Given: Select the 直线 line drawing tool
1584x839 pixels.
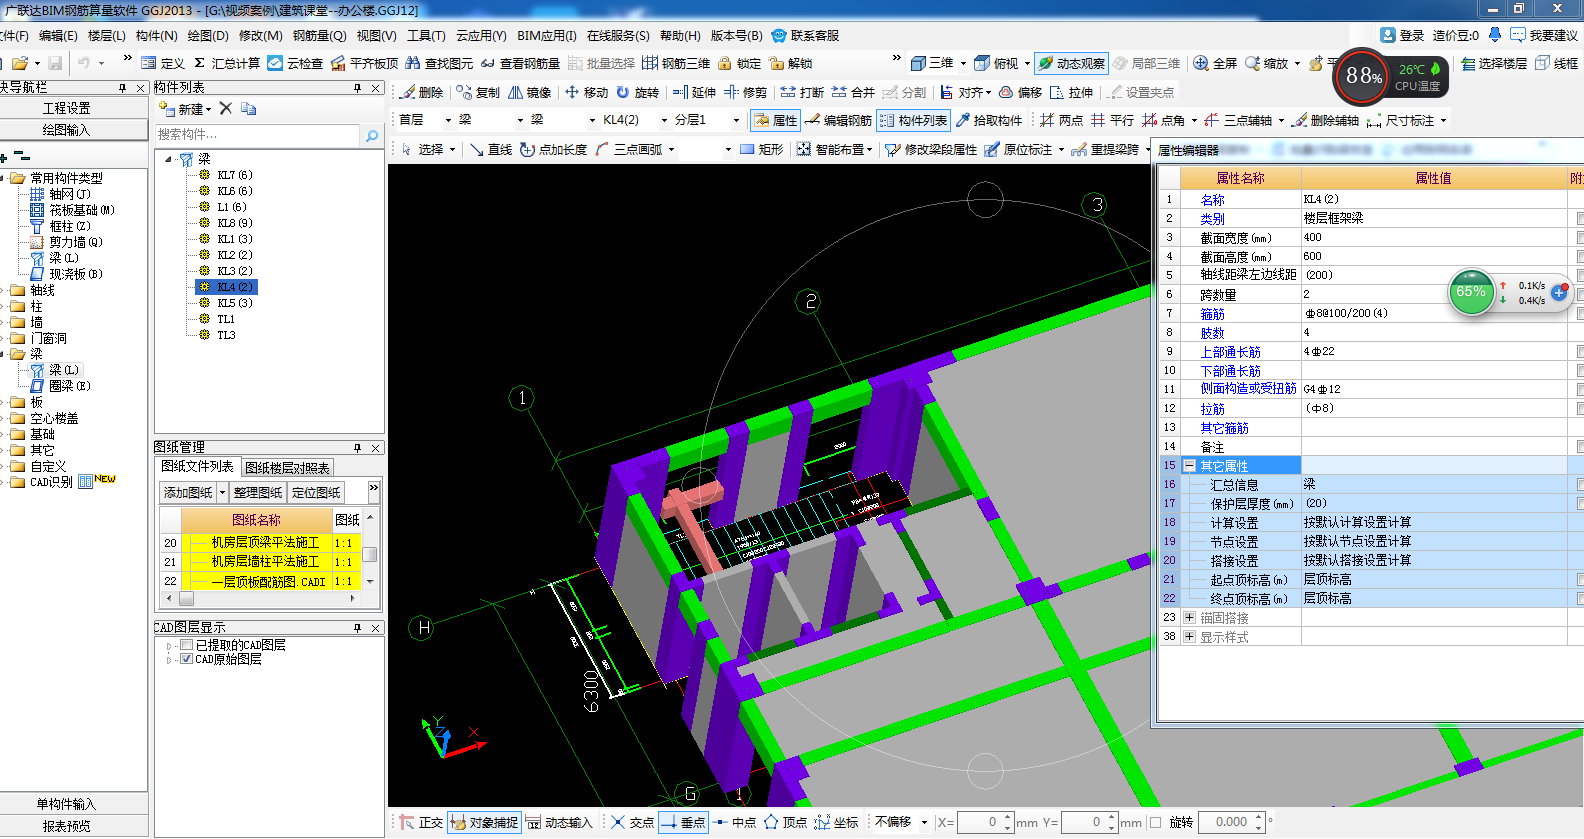Looking at the screenshot, I should pos(491,149).
